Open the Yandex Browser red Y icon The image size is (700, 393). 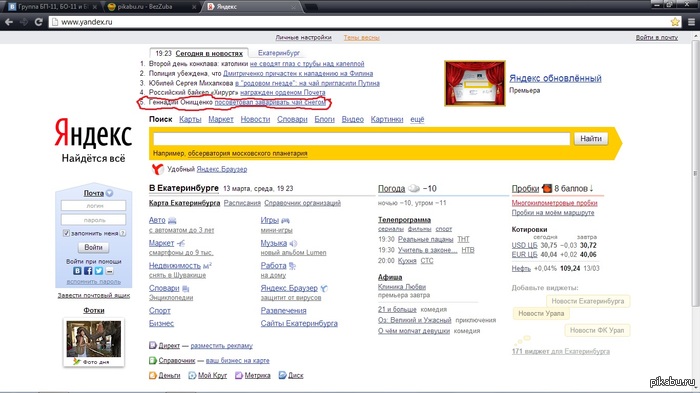point(157,169)
